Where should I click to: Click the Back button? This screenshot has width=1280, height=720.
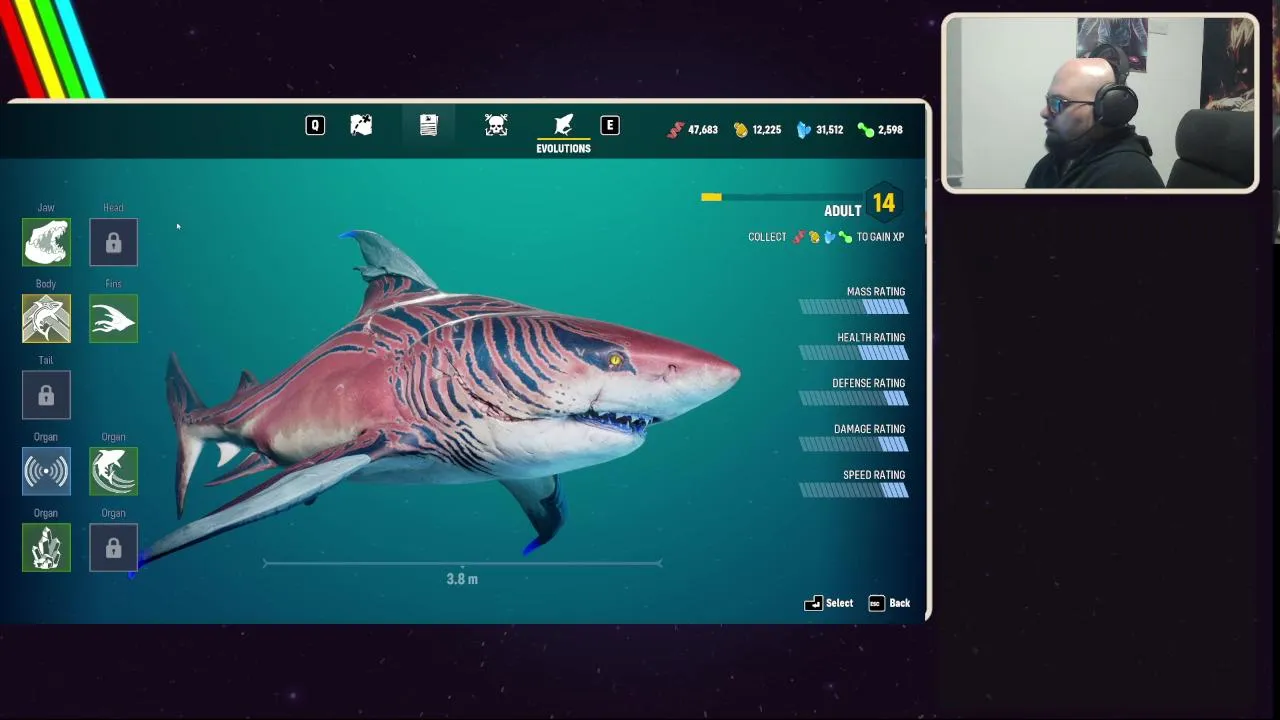tap(889, 603)
